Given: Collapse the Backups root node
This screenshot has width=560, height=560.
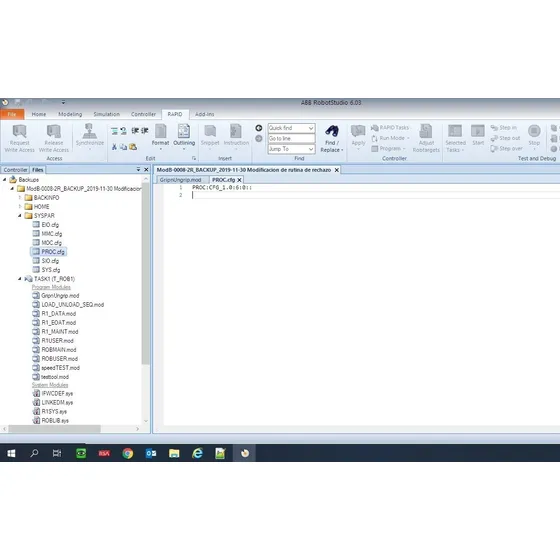Looking at the screenshot, I should (5, 179).
